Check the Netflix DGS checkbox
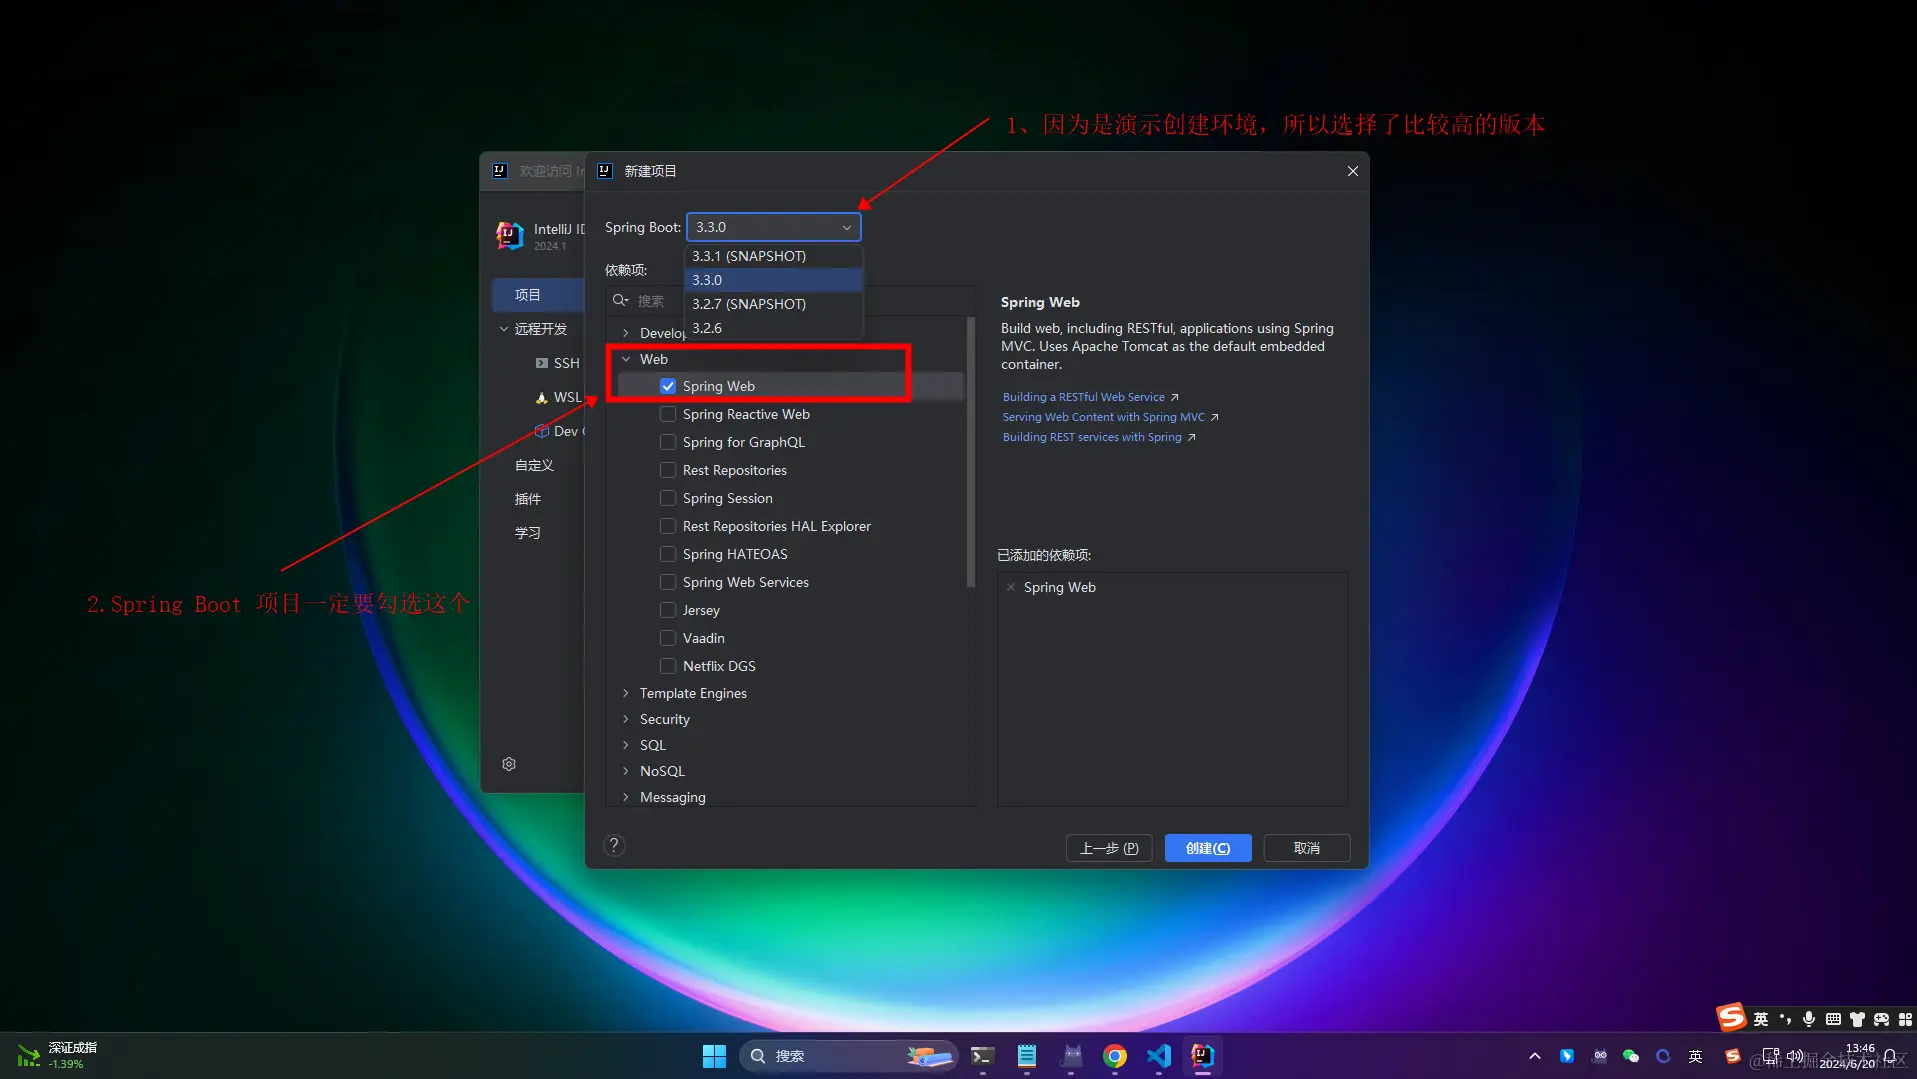Viewport: 1917px width, 1079px height. pyautogui.click(x=668, y=666)
